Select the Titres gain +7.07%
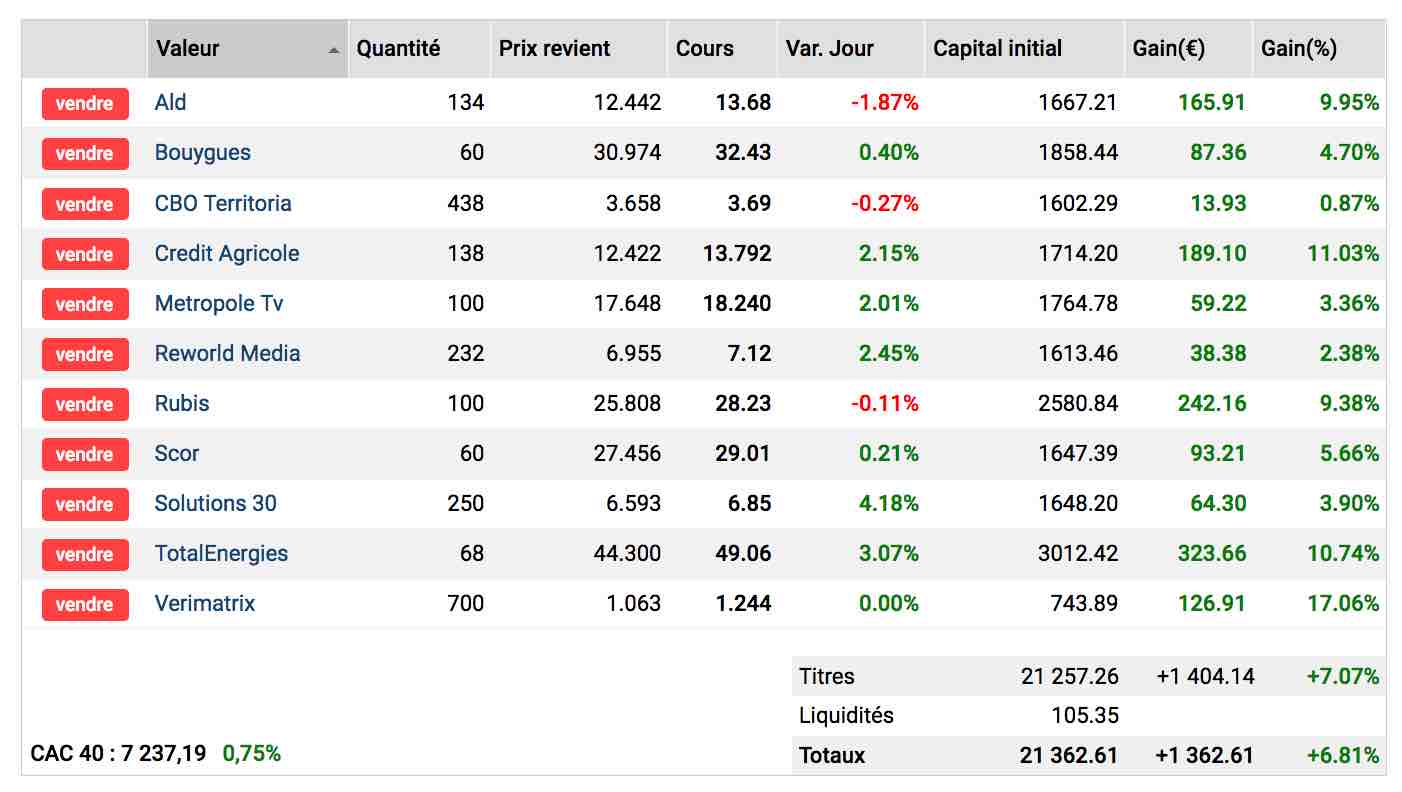Screen dimensions: 1402x792 coord(1343,677)
